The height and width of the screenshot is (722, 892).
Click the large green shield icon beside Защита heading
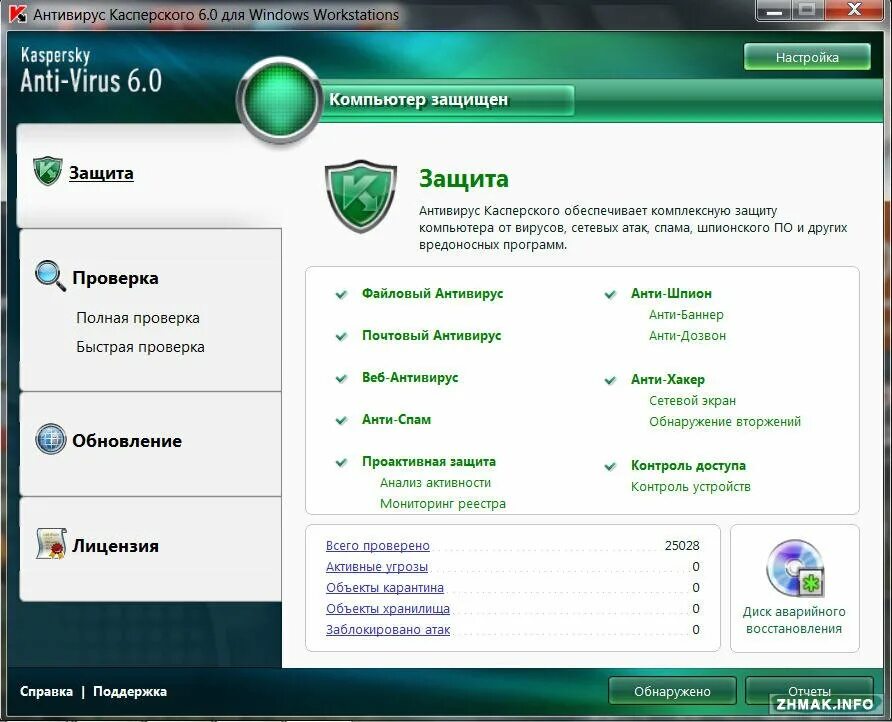point(360,196)
